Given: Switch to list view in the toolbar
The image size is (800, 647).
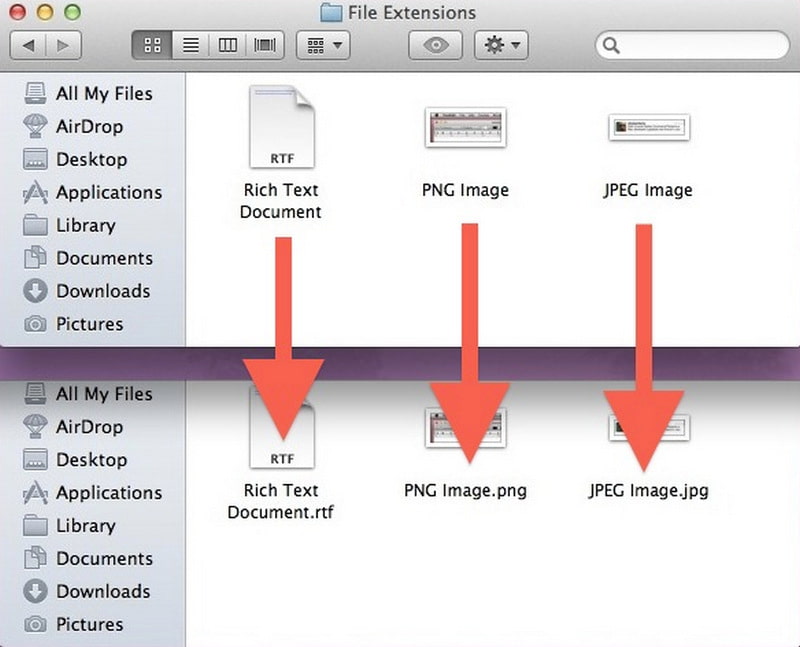Looking at the screenshot, I should pos(191,45).
